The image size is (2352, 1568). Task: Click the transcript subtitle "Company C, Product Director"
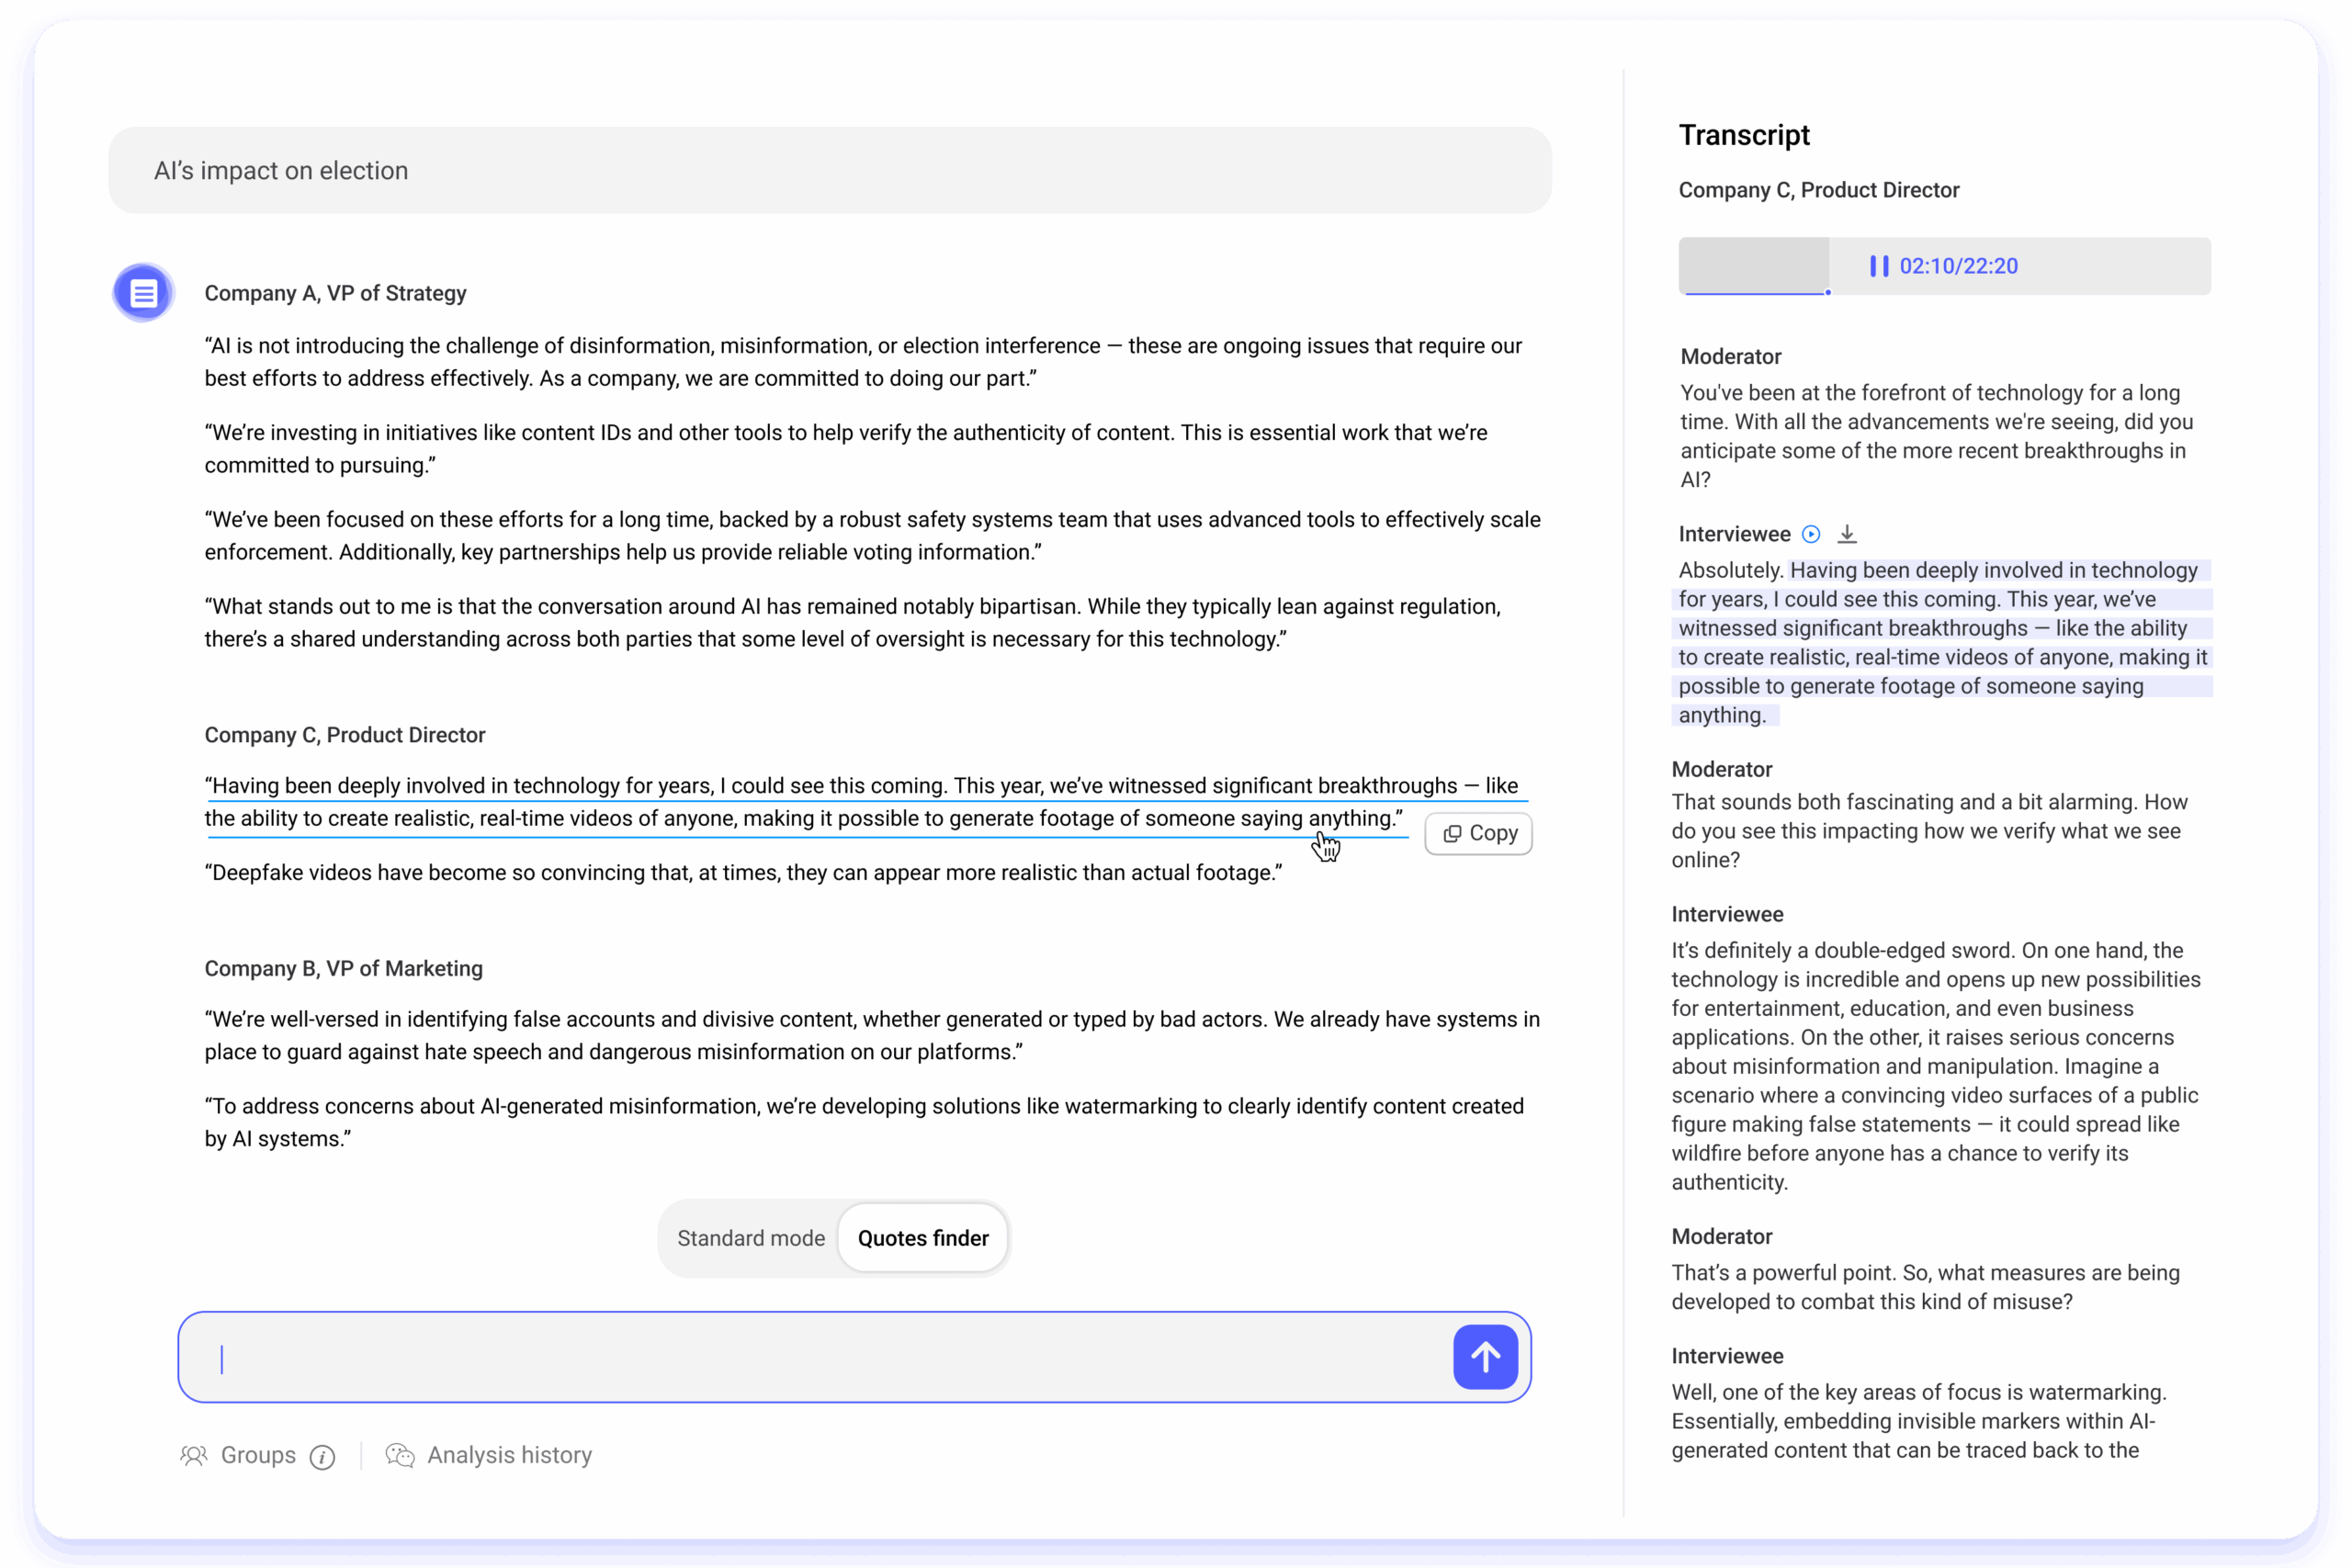coord(1818,190)
